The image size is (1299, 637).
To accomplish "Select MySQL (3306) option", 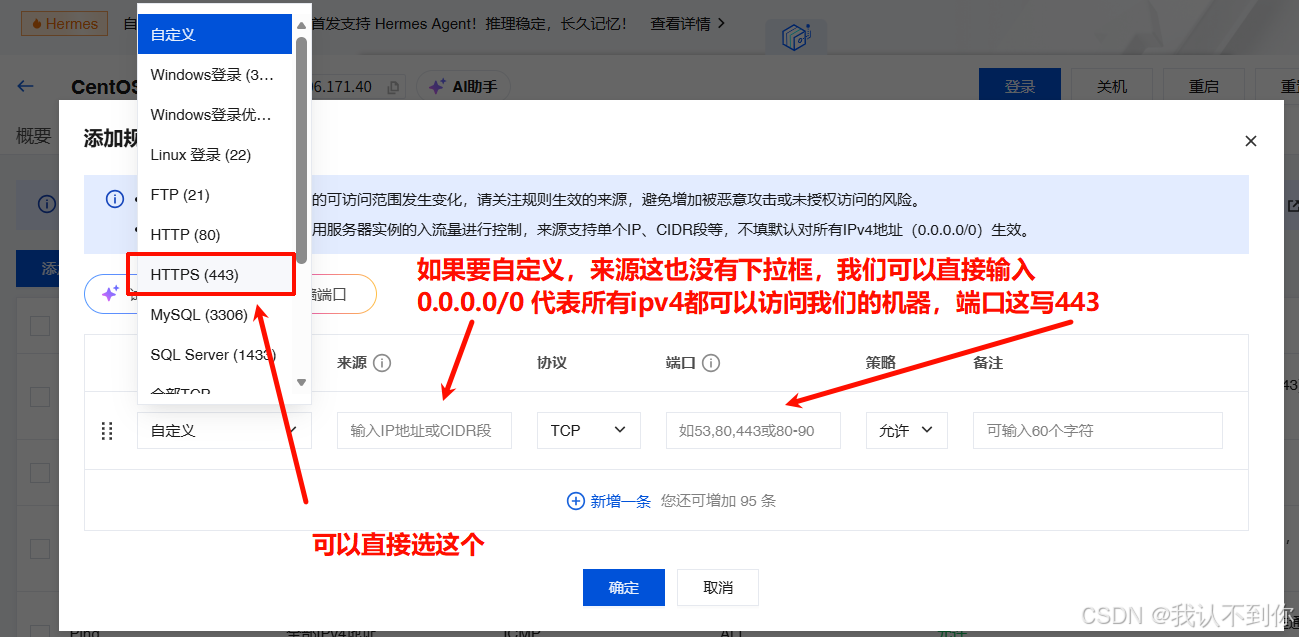I will pos(215,314).
